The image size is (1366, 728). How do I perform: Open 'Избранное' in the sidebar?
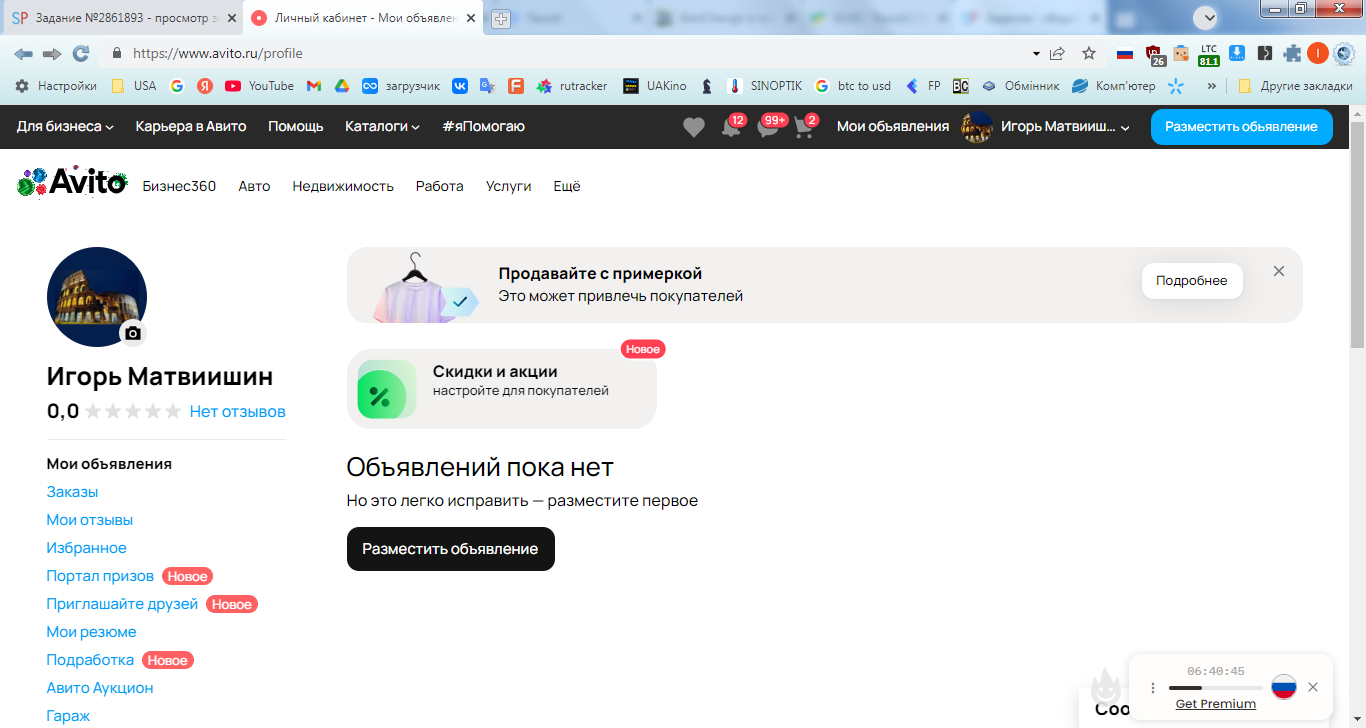(87, 548)
